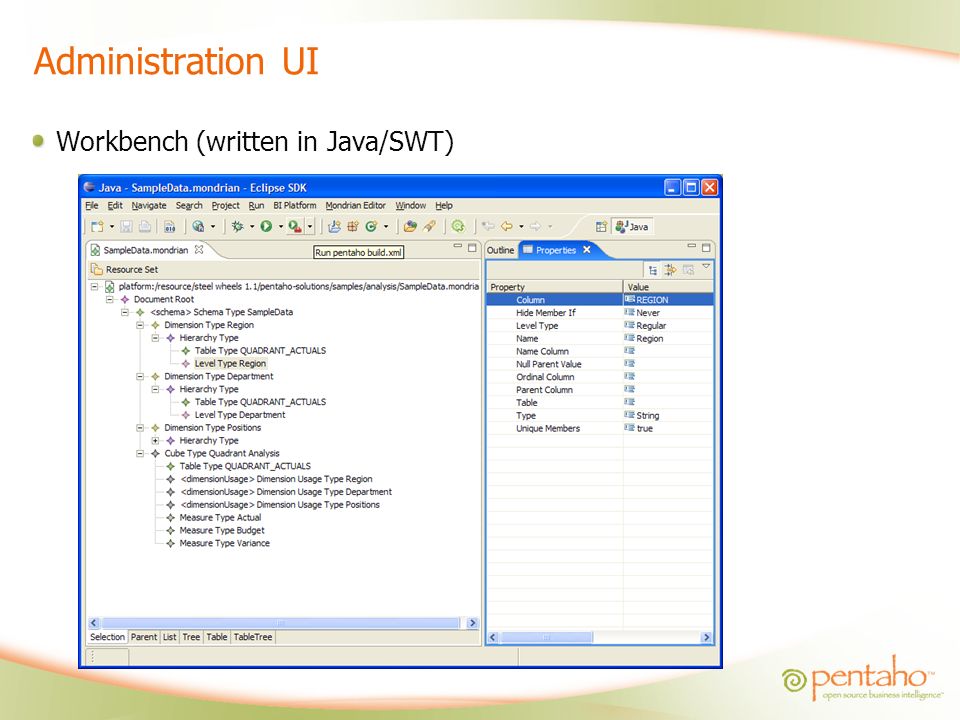Close the Properties view tab

[587, 250]
